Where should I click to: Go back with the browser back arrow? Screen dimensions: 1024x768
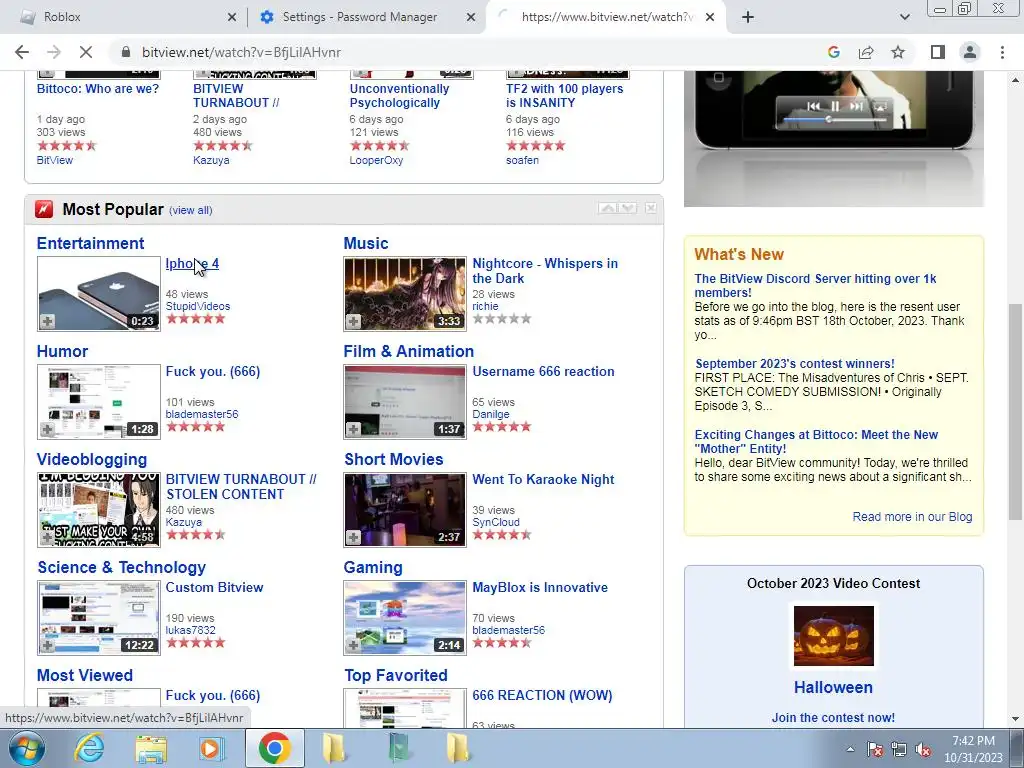[x=22, y=52]
